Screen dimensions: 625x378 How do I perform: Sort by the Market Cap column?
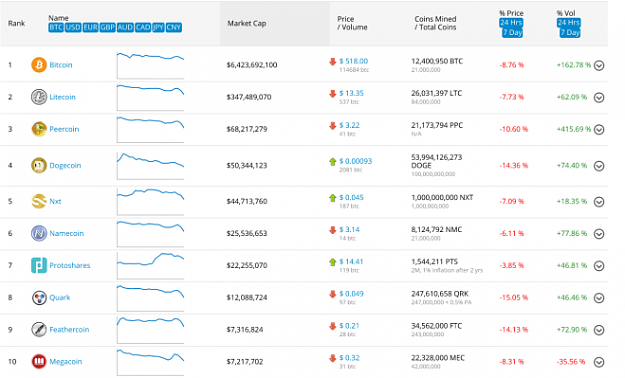[247, 23]
